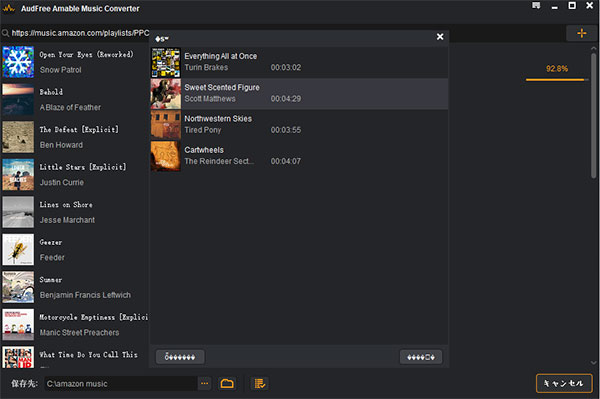The width and height of the screenshot is (600, 399).
Task: Click the Benjamin Francis Leftwich artist name
Action: 85,295
